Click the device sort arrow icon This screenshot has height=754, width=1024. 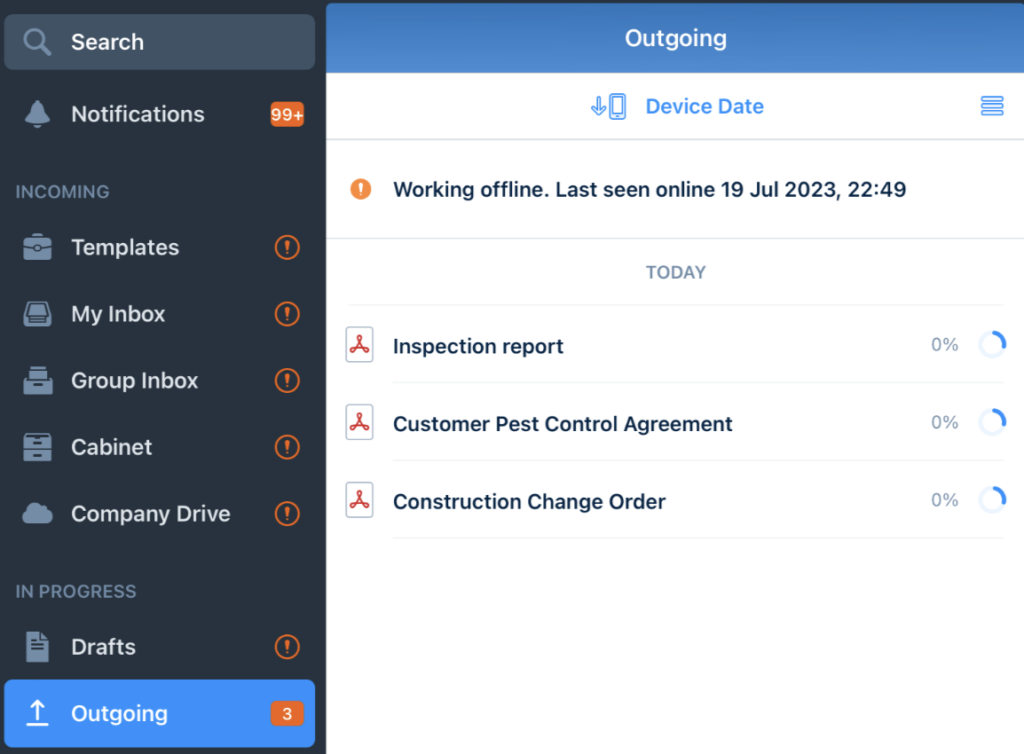click(608, 106)
